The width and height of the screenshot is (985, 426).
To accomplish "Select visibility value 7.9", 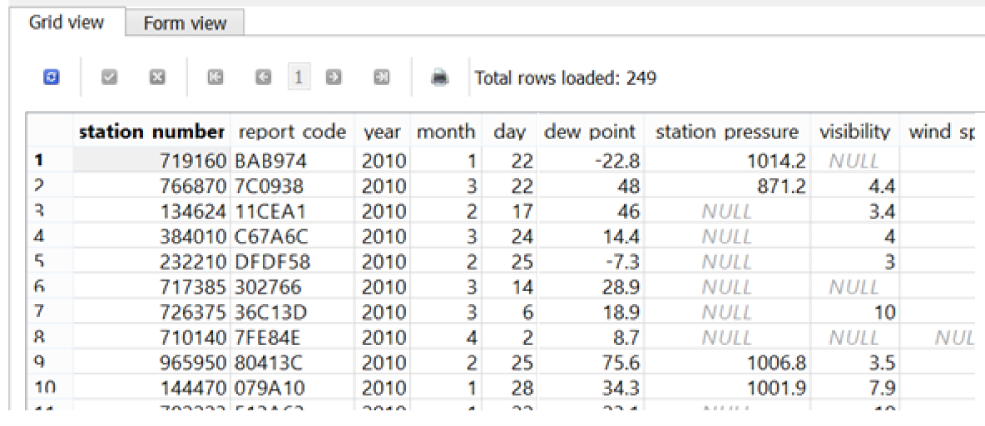I will tap(855, 388).
